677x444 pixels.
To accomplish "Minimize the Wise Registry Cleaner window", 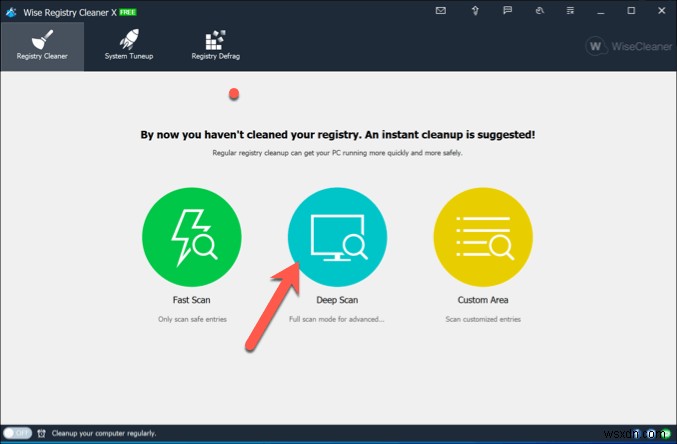I will (x=601, y=11).
